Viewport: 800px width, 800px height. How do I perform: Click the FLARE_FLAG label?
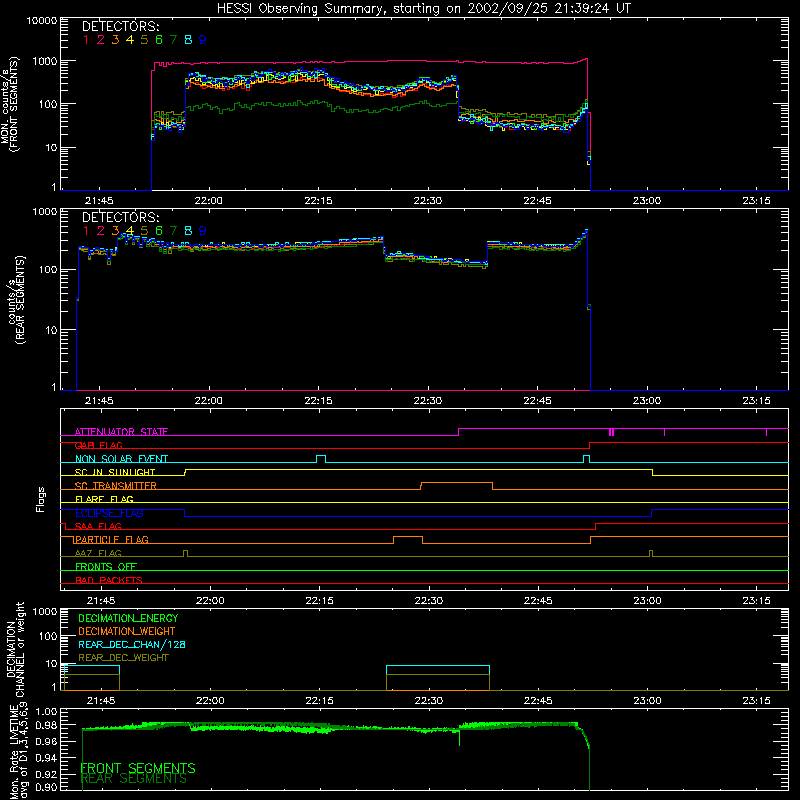coord(104,499)
